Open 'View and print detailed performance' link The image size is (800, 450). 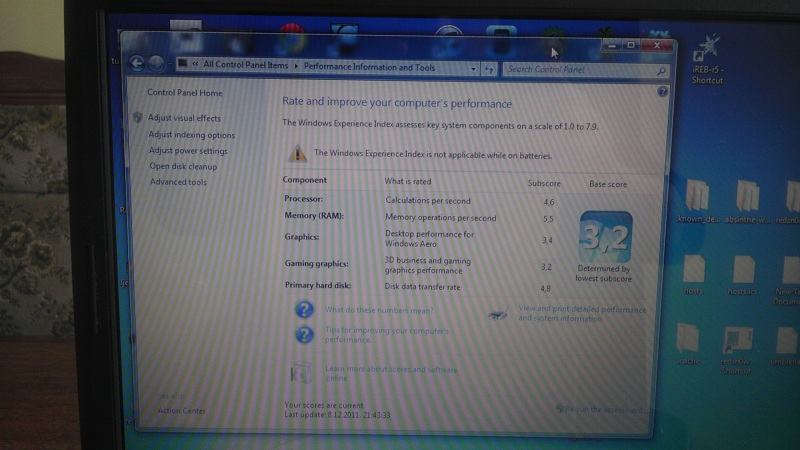pyautogui.click(x=582, y=314)
